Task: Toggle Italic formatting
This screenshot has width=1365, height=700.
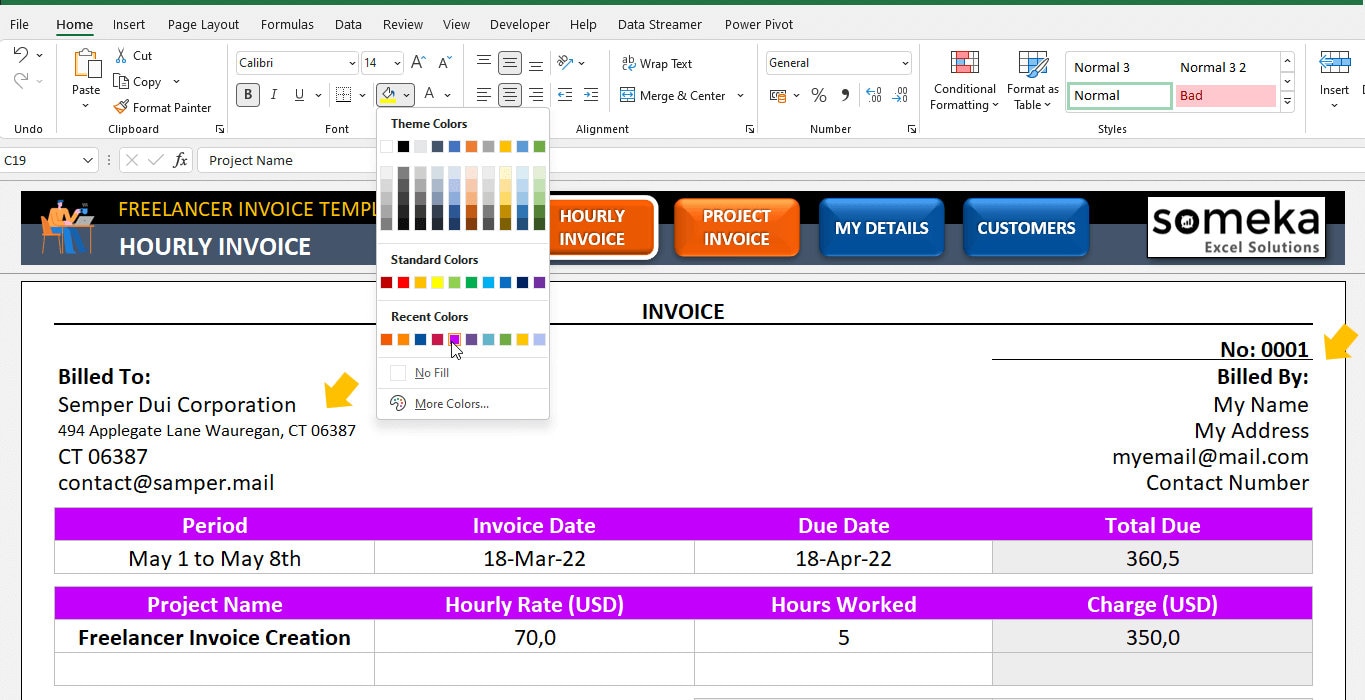Action: pos(274,95)
